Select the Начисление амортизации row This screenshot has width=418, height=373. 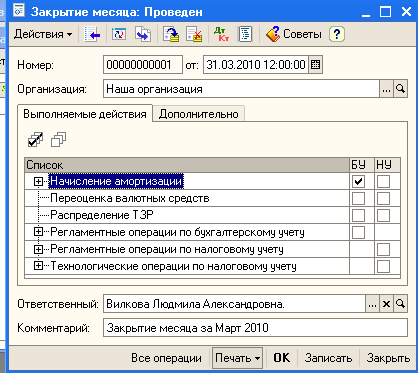(187, 182)
